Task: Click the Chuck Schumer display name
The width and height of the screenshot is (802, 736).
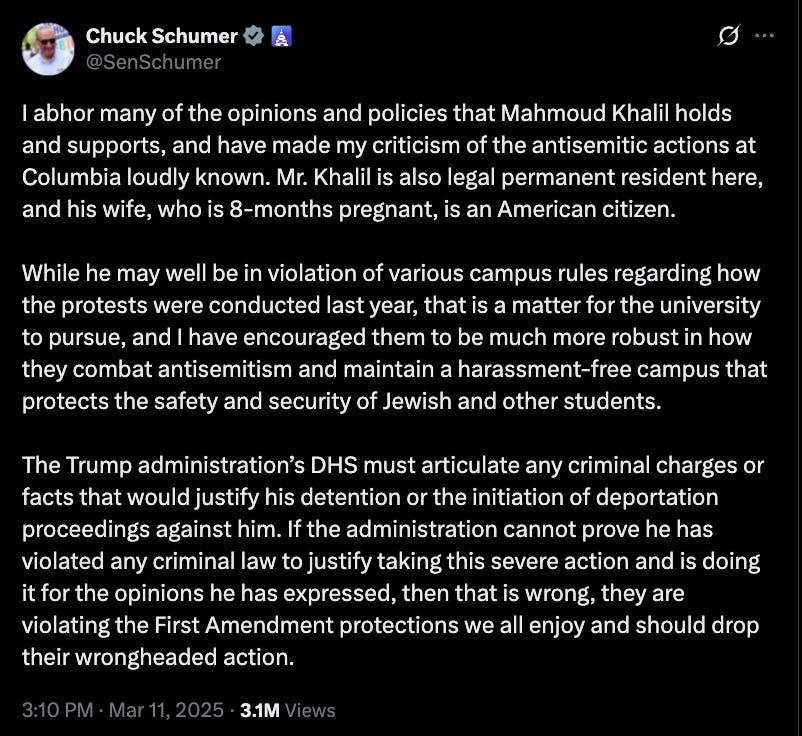Action: (162, 36)
